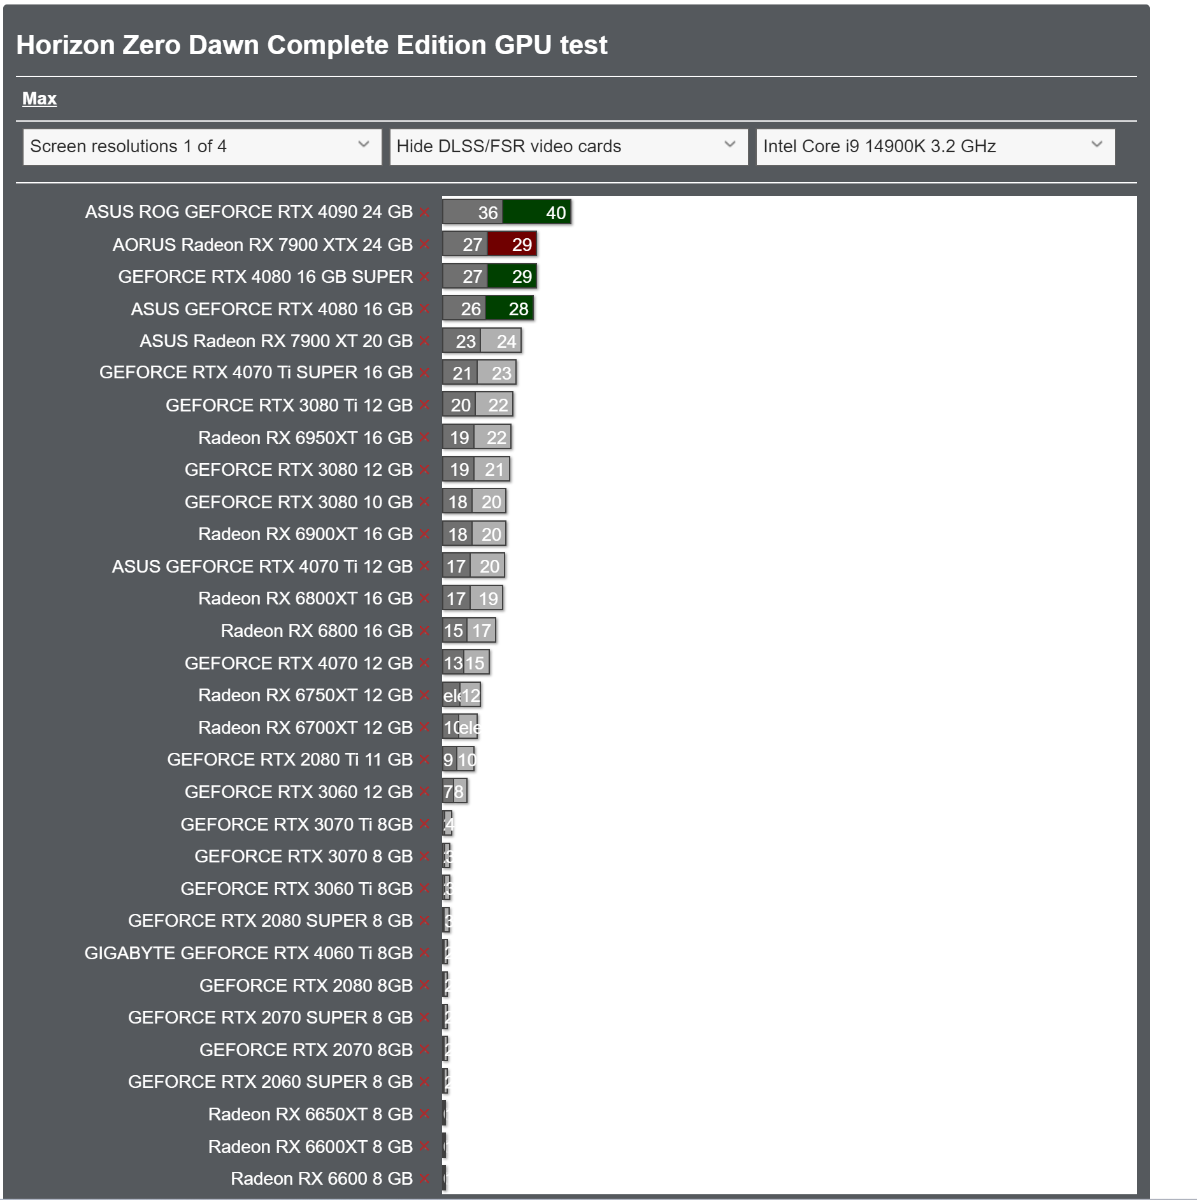The width and height of the screenshot is (1197, 1200).
Task: Click the red X beside Radeon RX 6600XT 8 GB
Action: coord(425,1147)
